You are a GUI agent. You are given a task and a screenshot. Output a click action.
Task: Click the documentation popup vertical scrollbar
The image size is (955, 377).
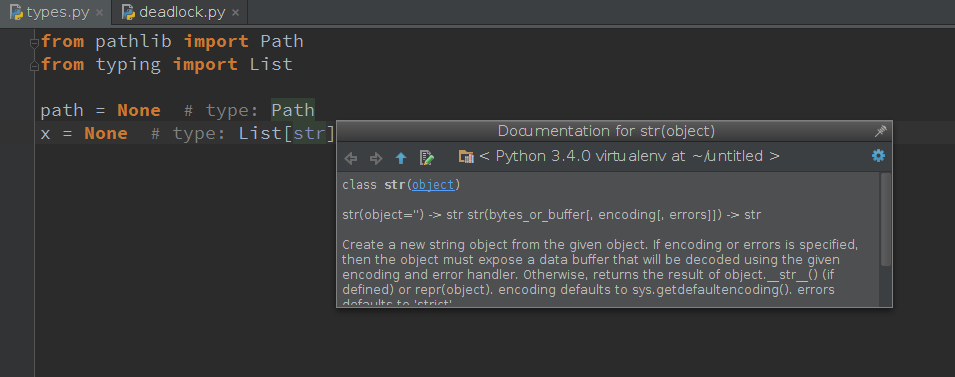click(x=886, y=219)
